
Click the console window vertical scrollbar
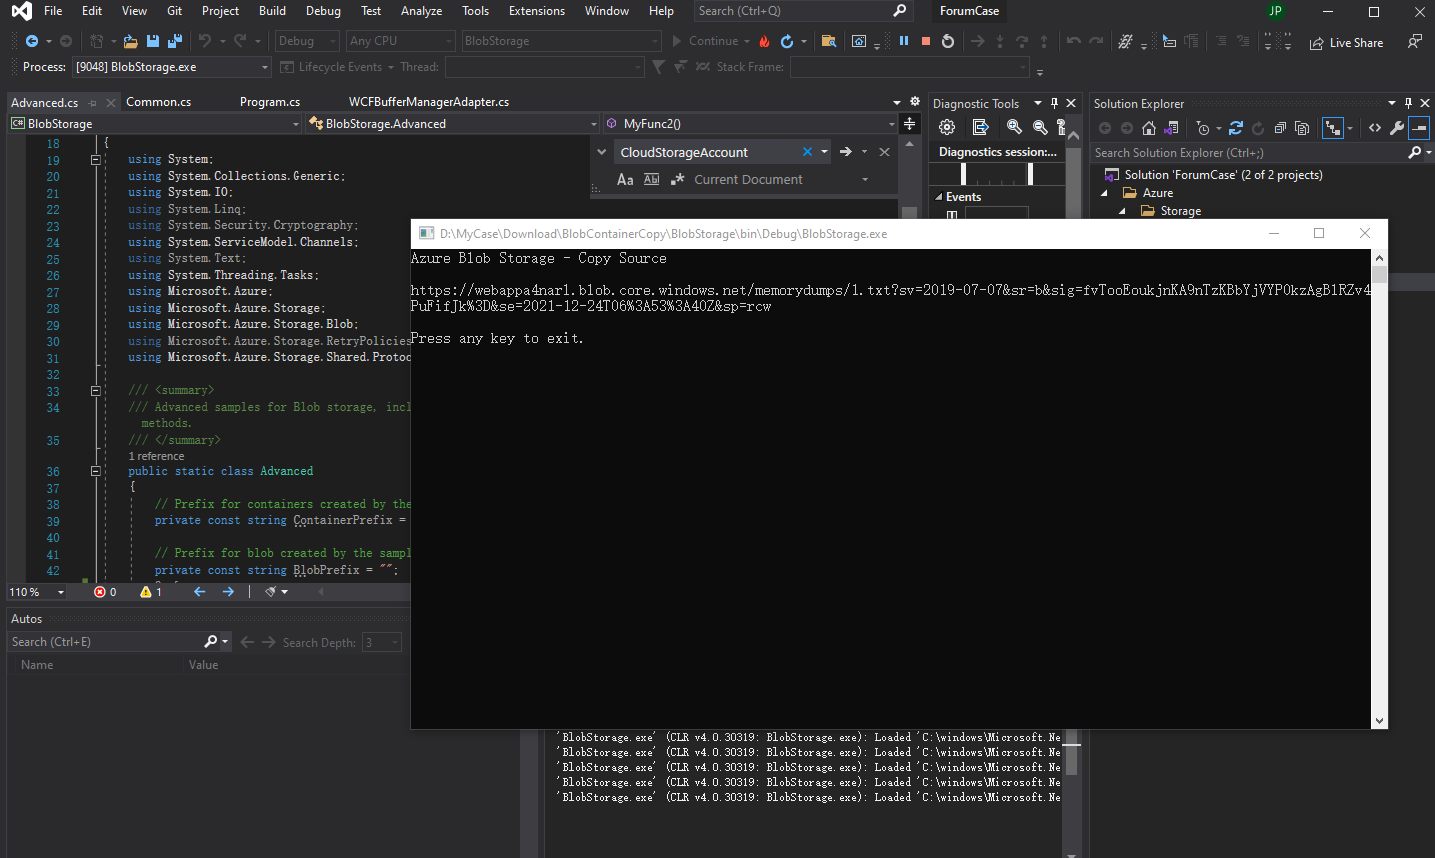[1380, 489]
